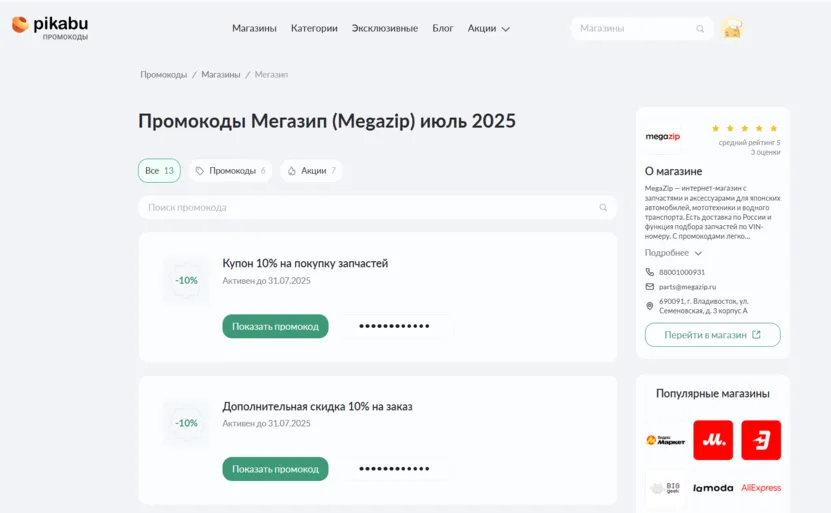Open the AliExpress store logo
831x513 pixels.
pyautogui.click(x=761, y=488)
